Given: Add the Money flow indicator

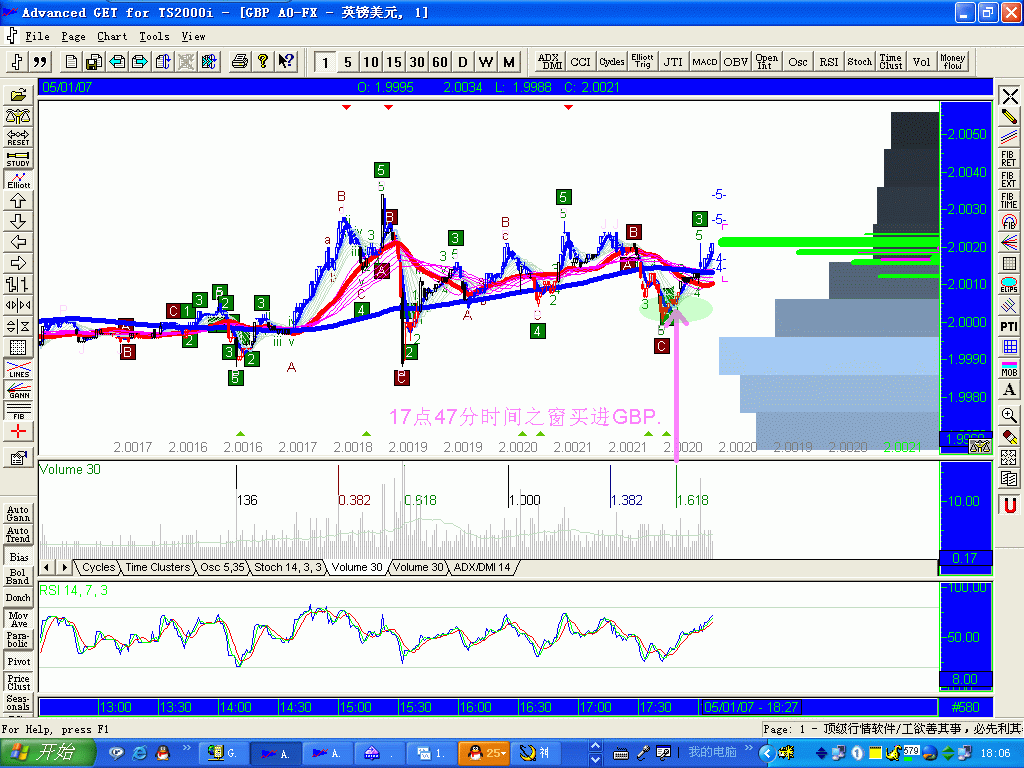Looking at the screenshot, I should (x=952, y=62).
